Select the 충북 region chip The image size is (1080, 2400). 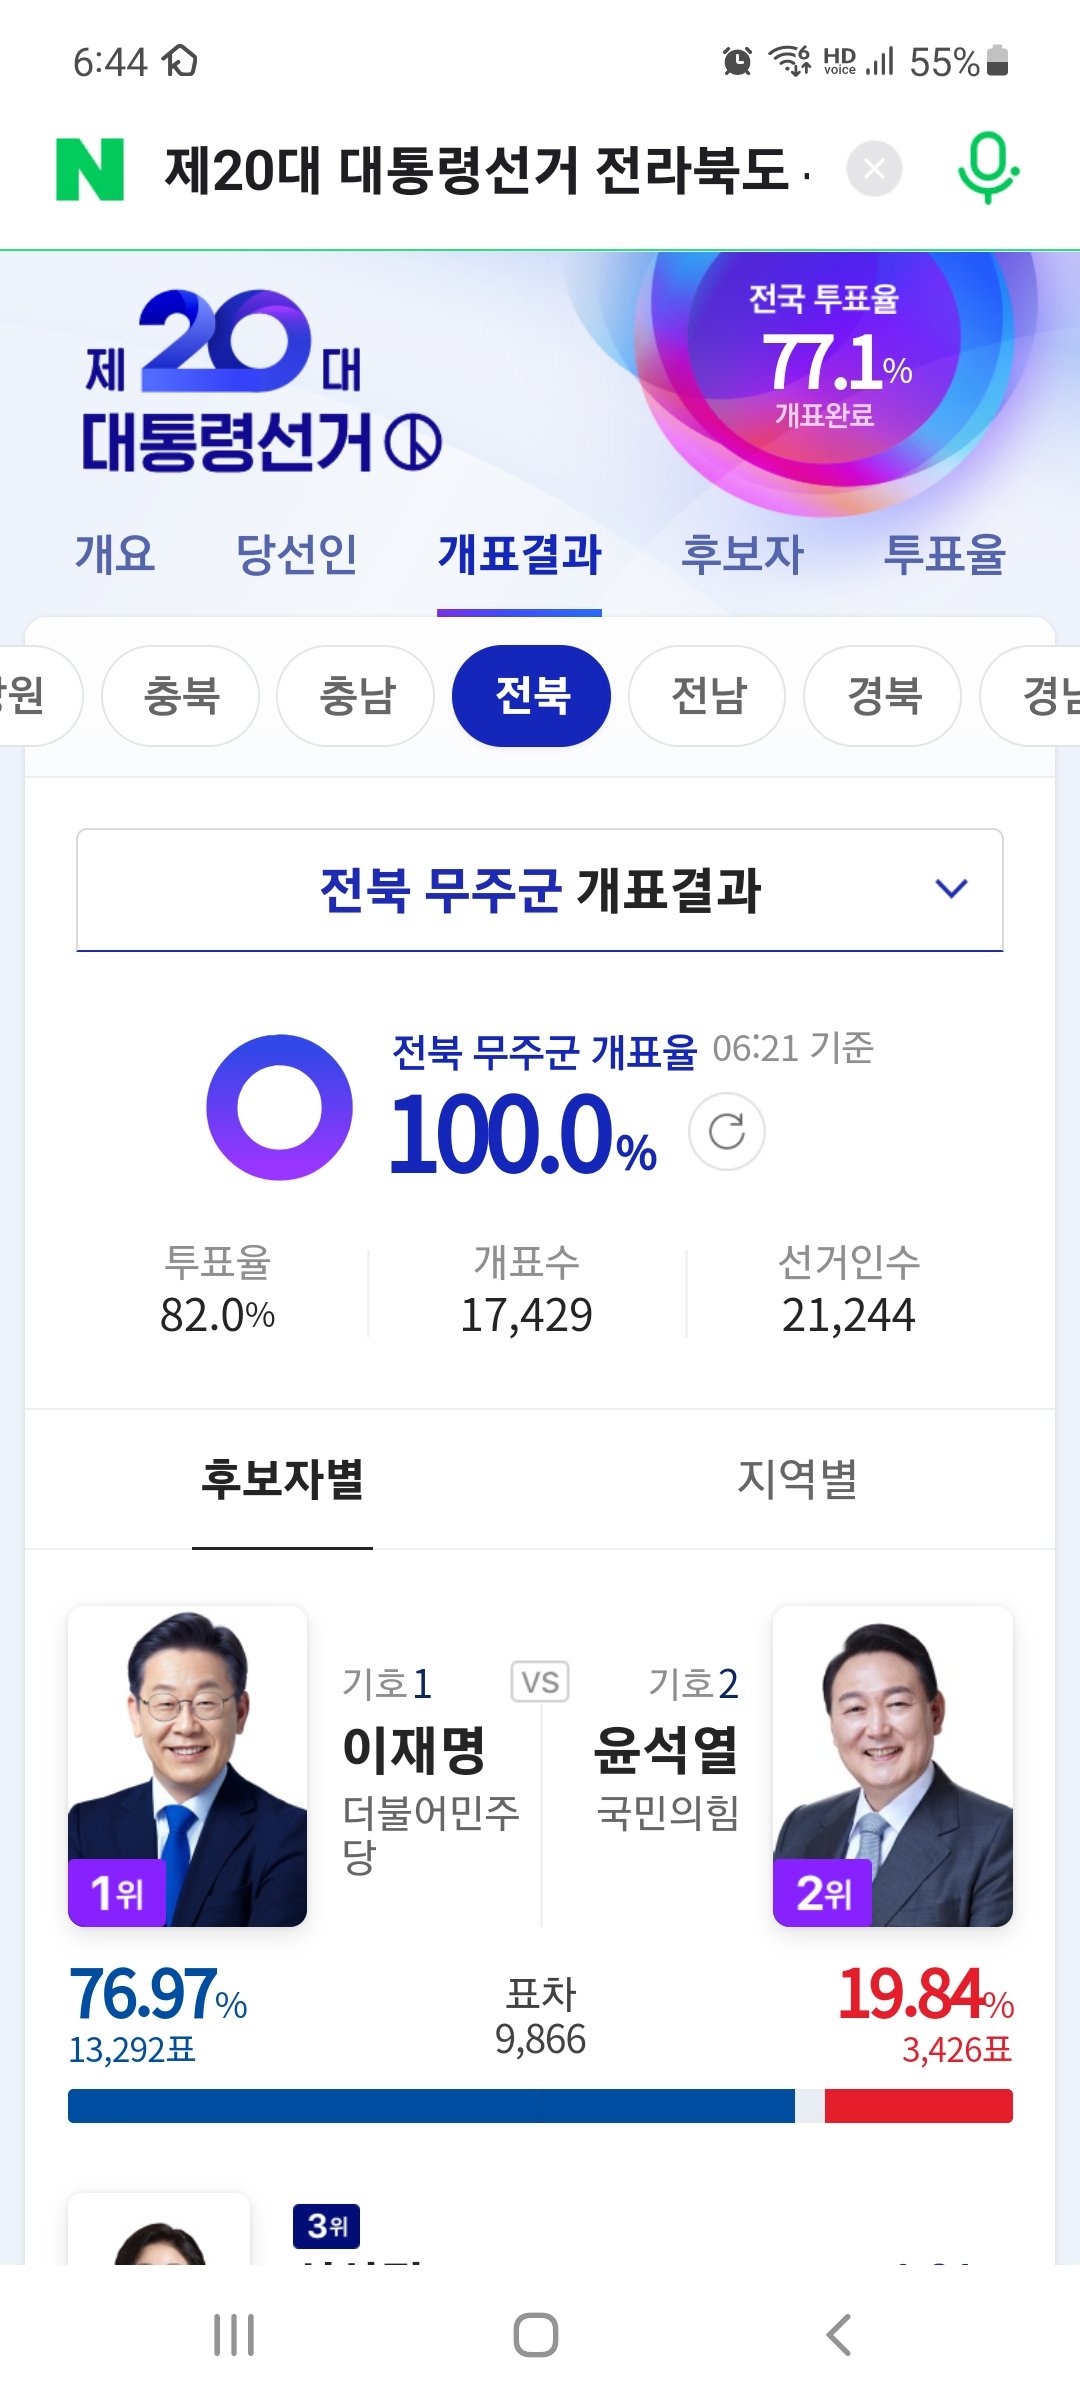(181, 696)
